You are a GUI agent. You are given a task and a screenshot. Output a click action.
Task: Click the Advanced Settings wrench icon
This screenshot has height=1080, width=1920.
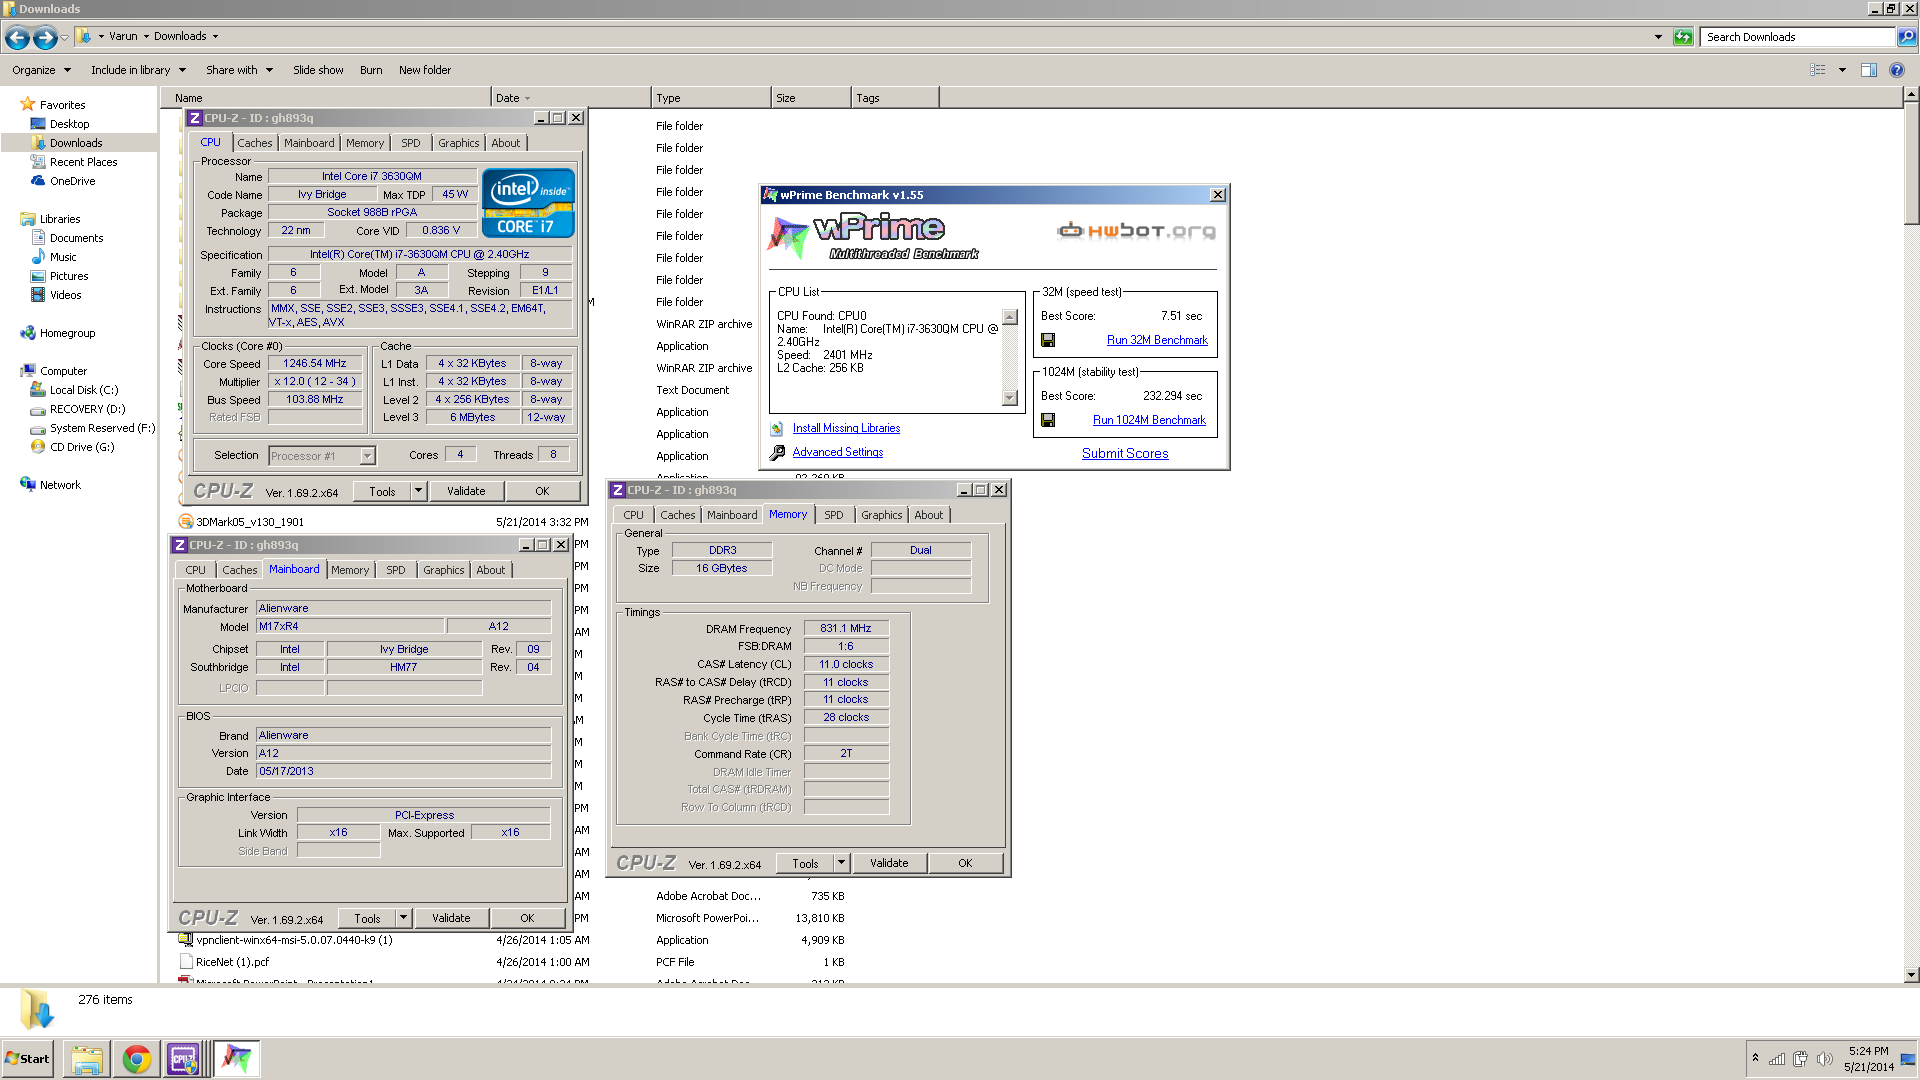pos(777,453)
